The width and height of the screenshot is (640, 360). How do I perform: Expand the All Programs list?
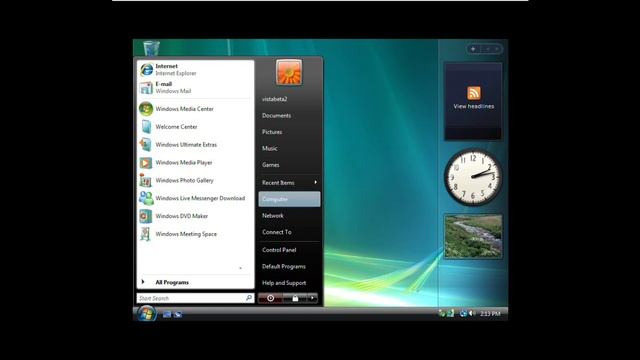point(195,282)
